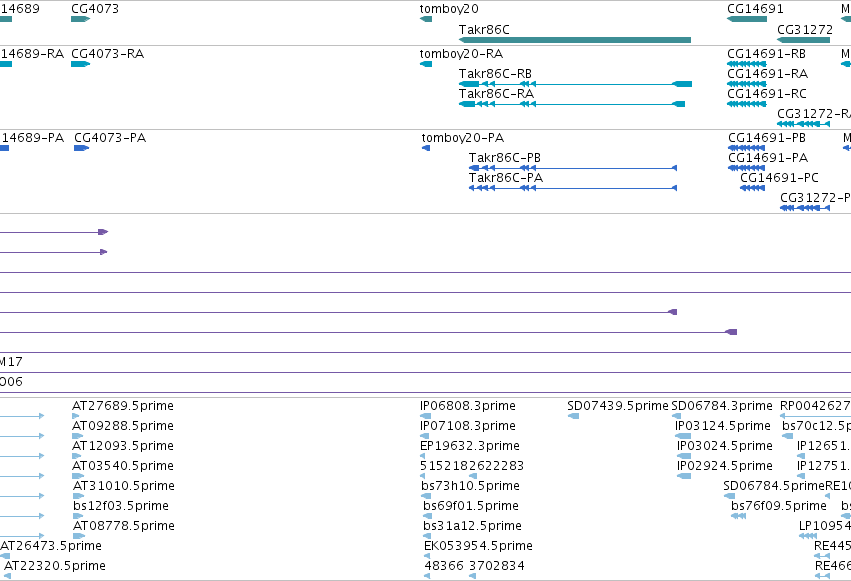Screen dimensions: 851x581
Task: Select the AT03540.5prime EST label
Action: click(123, 467)
